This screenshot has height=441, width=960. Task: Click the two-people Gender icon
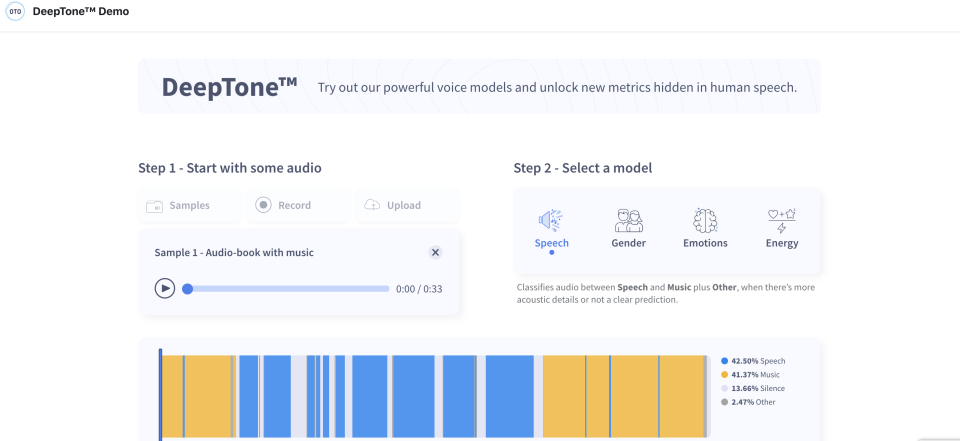tap(629, 220)
